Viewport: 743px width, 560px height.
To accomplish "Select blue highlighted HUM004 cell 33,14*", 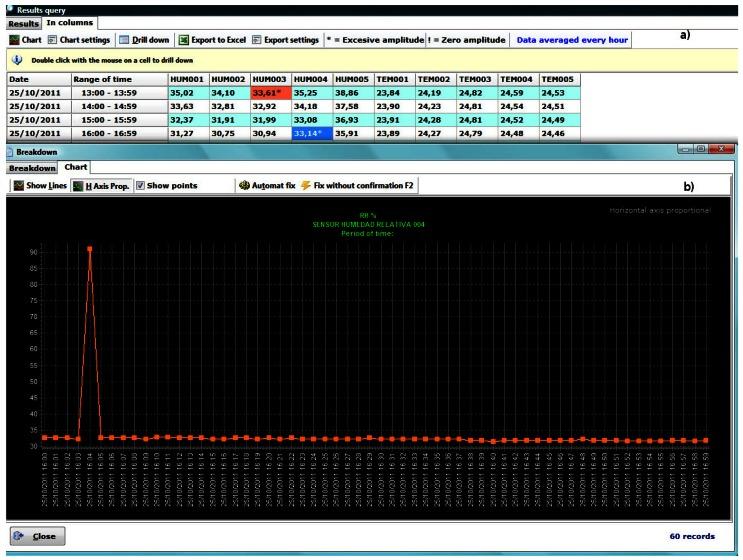I will pyautogui.click(x=311, y=133).
